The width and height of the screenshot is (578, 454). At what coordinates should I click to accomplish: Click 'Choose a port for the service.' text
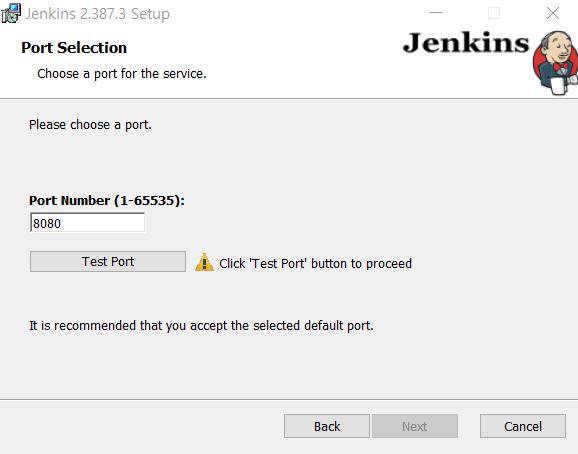point(122,74)
